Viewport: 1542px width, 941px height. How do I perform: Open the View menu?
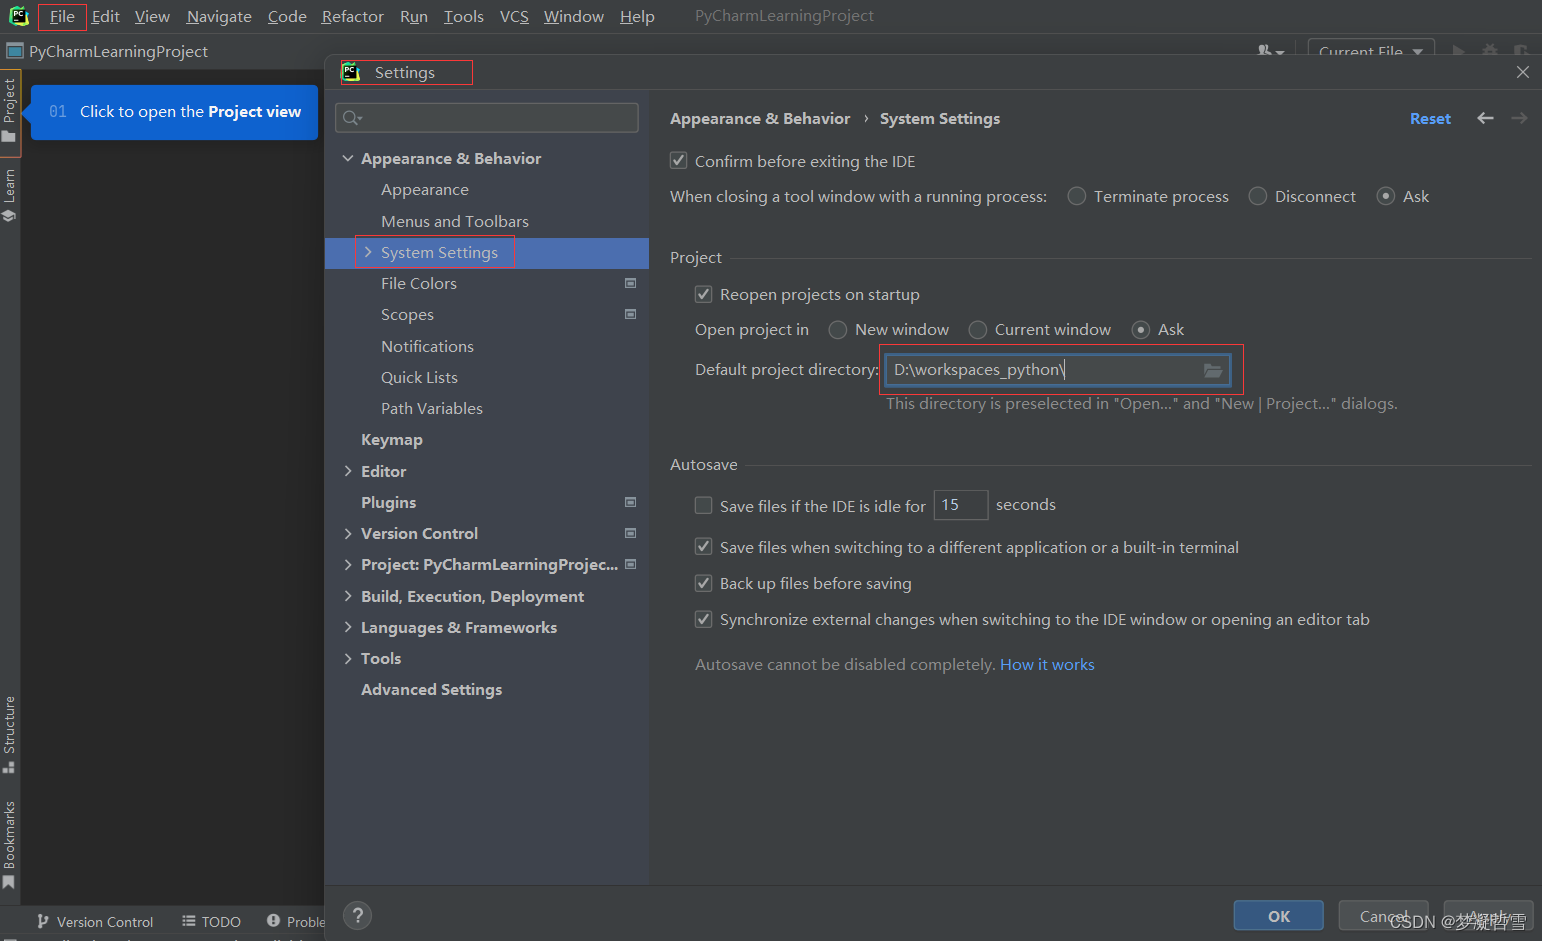coord(152,16)
